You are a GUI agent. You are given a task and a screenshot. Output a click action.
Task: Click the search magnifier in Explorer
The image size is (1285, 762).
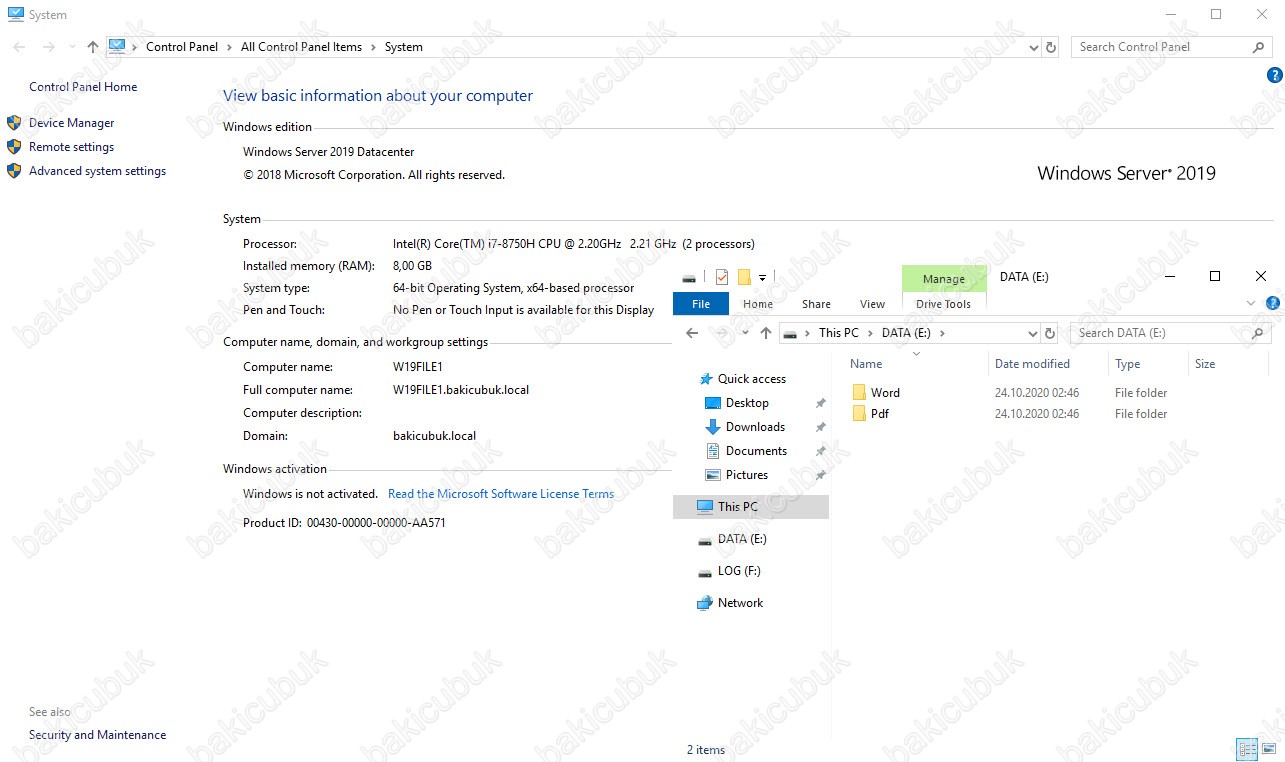[1258, 333]
